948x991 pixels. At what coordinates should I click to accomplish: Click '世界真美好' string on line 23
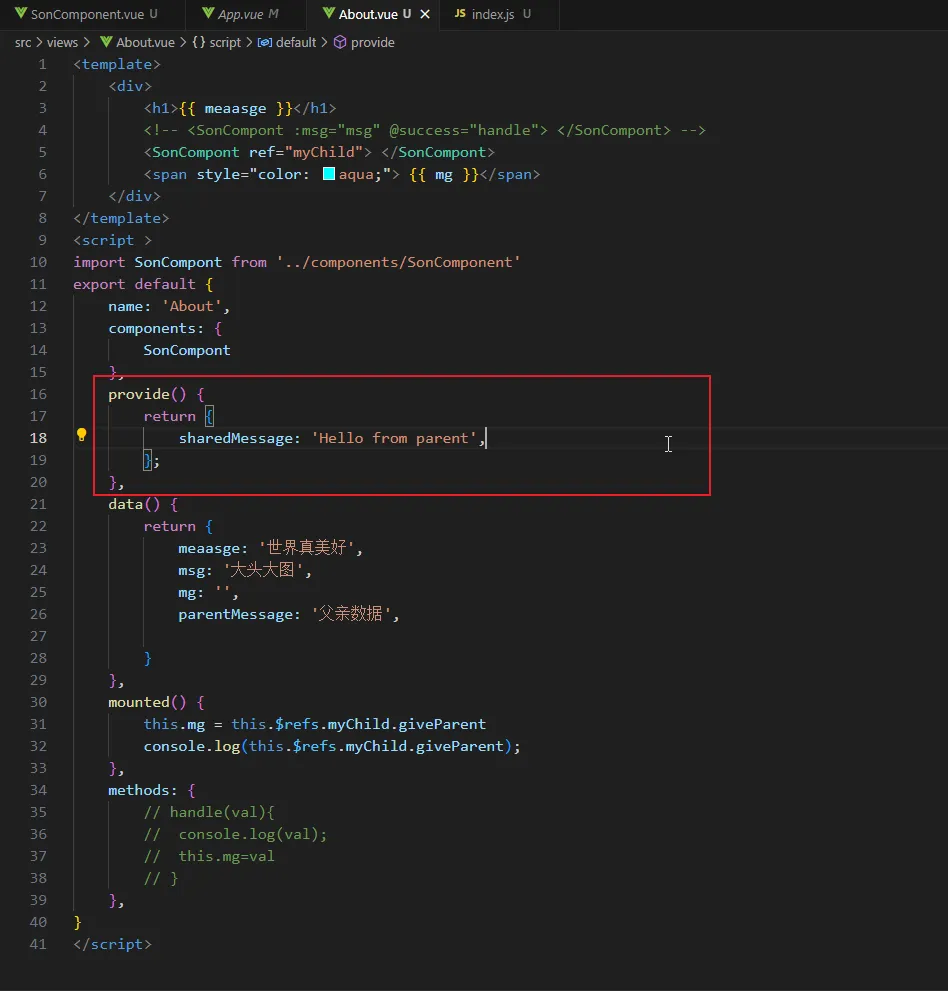pyautogui.click(x=306, y=547)
